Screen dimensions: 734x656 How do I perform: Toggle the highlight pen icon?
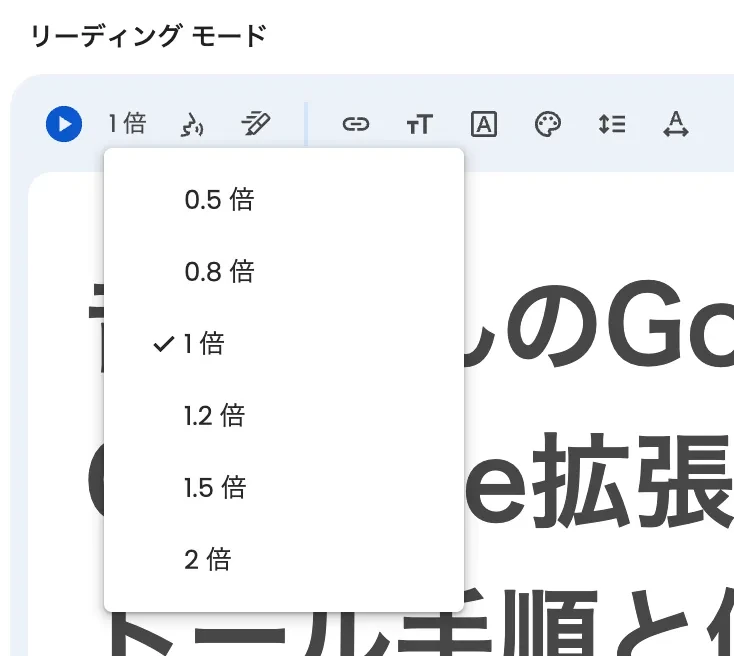pos(256,124)
